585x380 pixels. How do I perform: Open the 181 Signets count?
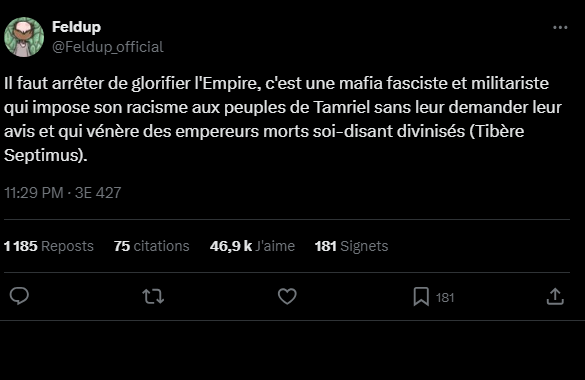[351, 246]
